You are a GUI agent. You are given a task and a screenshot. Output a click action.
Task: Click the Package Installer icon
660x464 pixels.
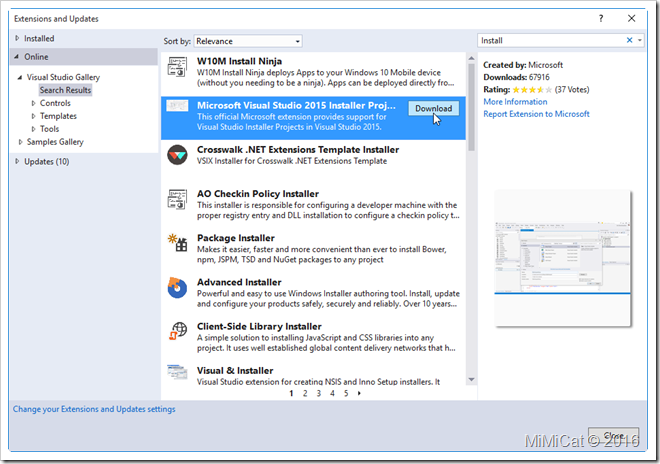click(x=177, y=243)
